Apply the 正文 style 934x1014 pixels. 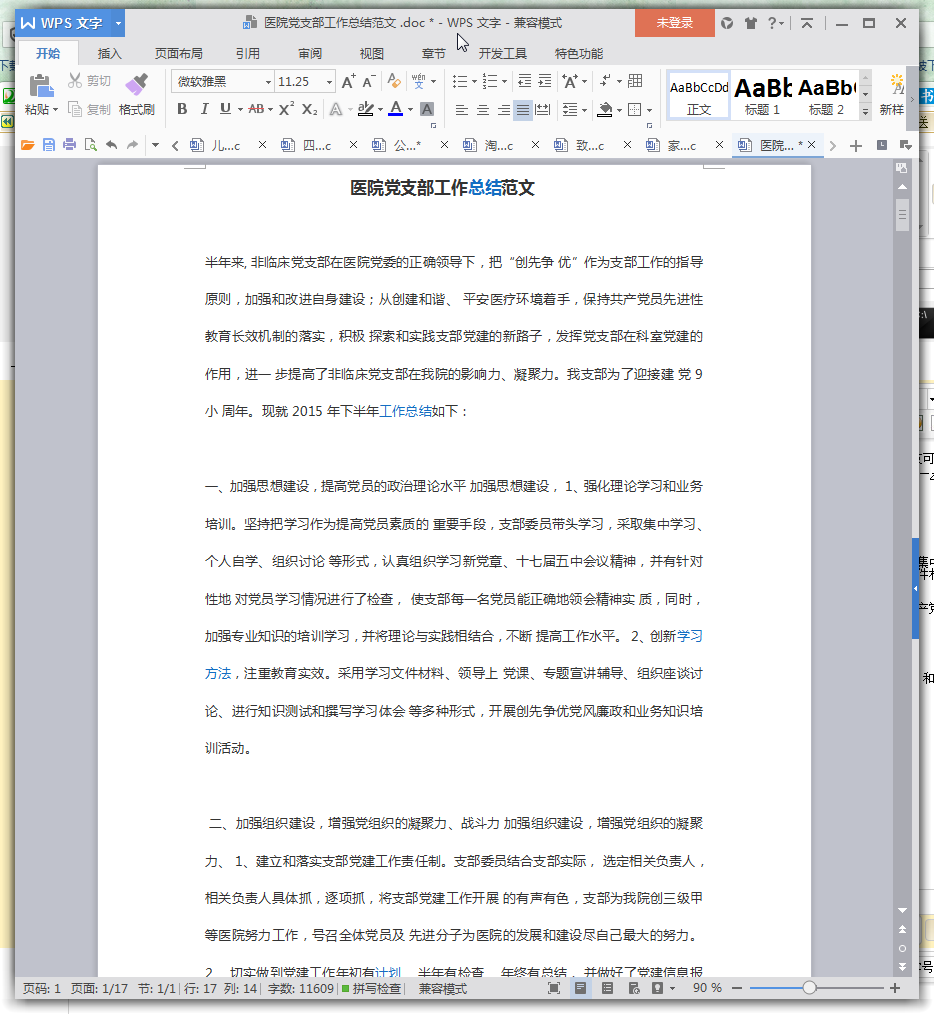pyautogui.click(x=699, y=94)
